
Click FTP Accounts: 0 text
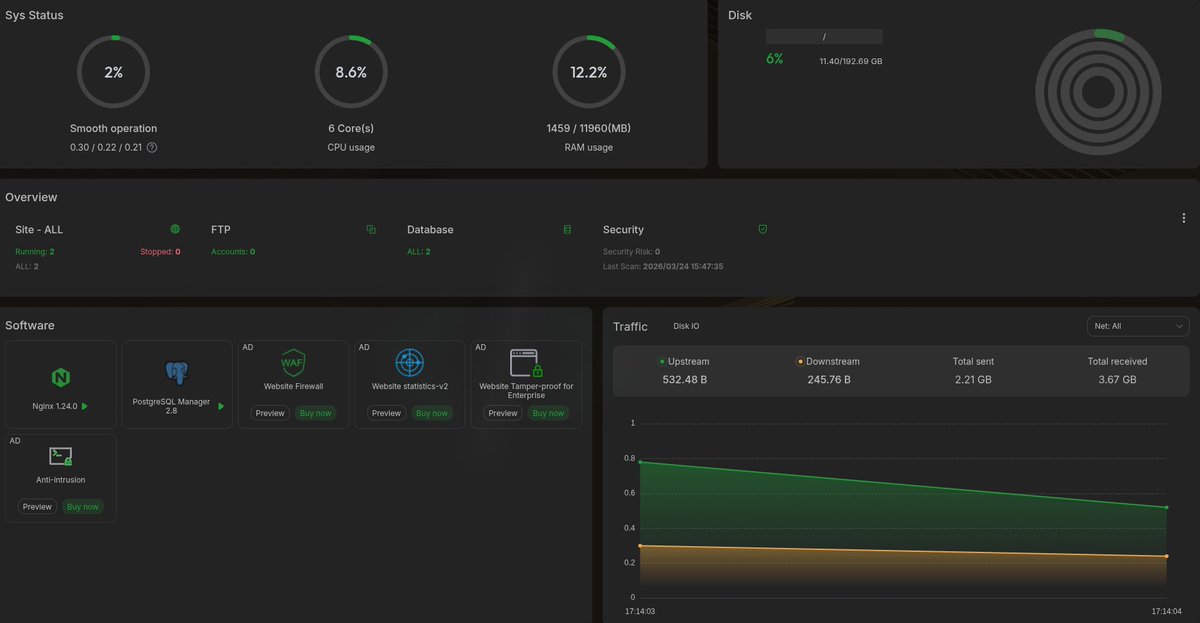point(233,252)
